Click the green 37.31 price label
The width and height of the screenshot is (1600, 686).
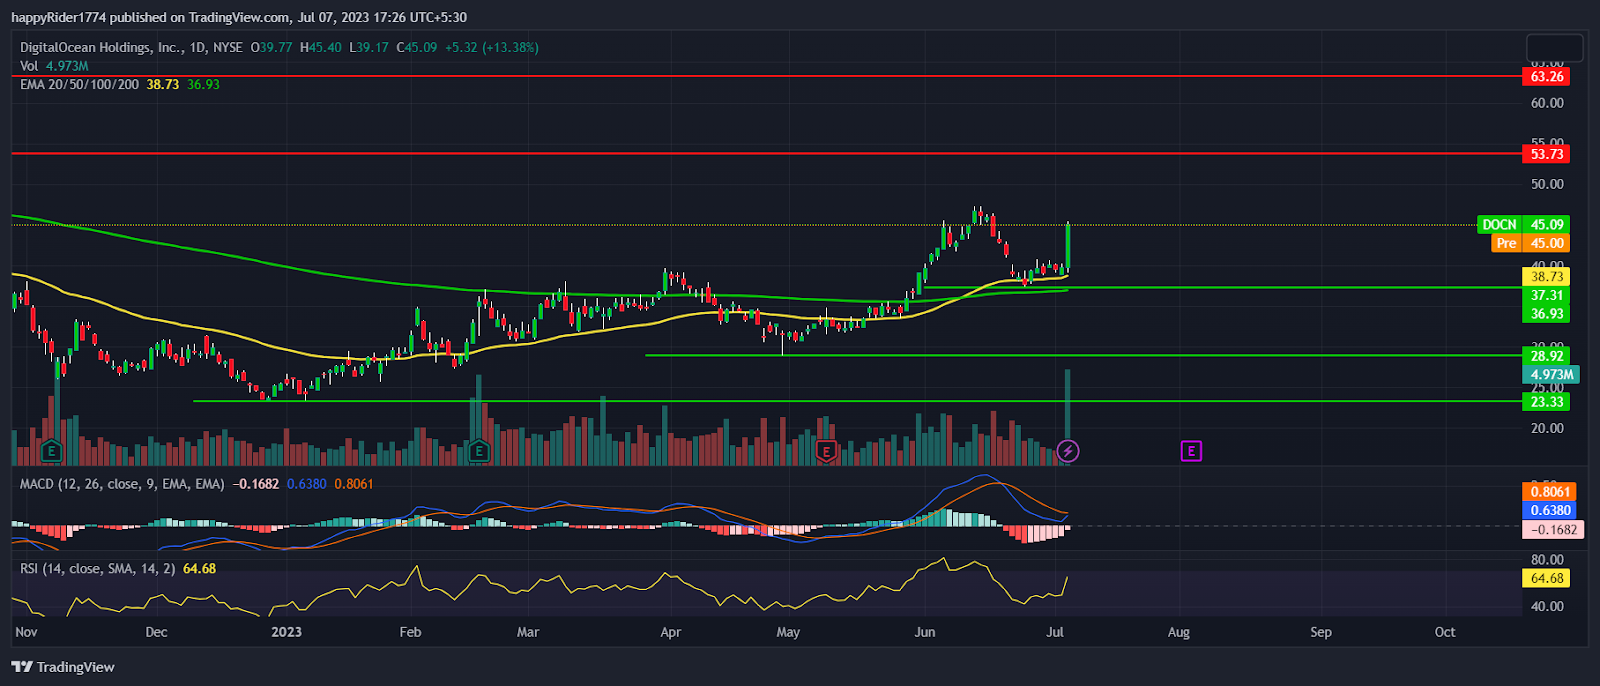tap(1546, 295)
